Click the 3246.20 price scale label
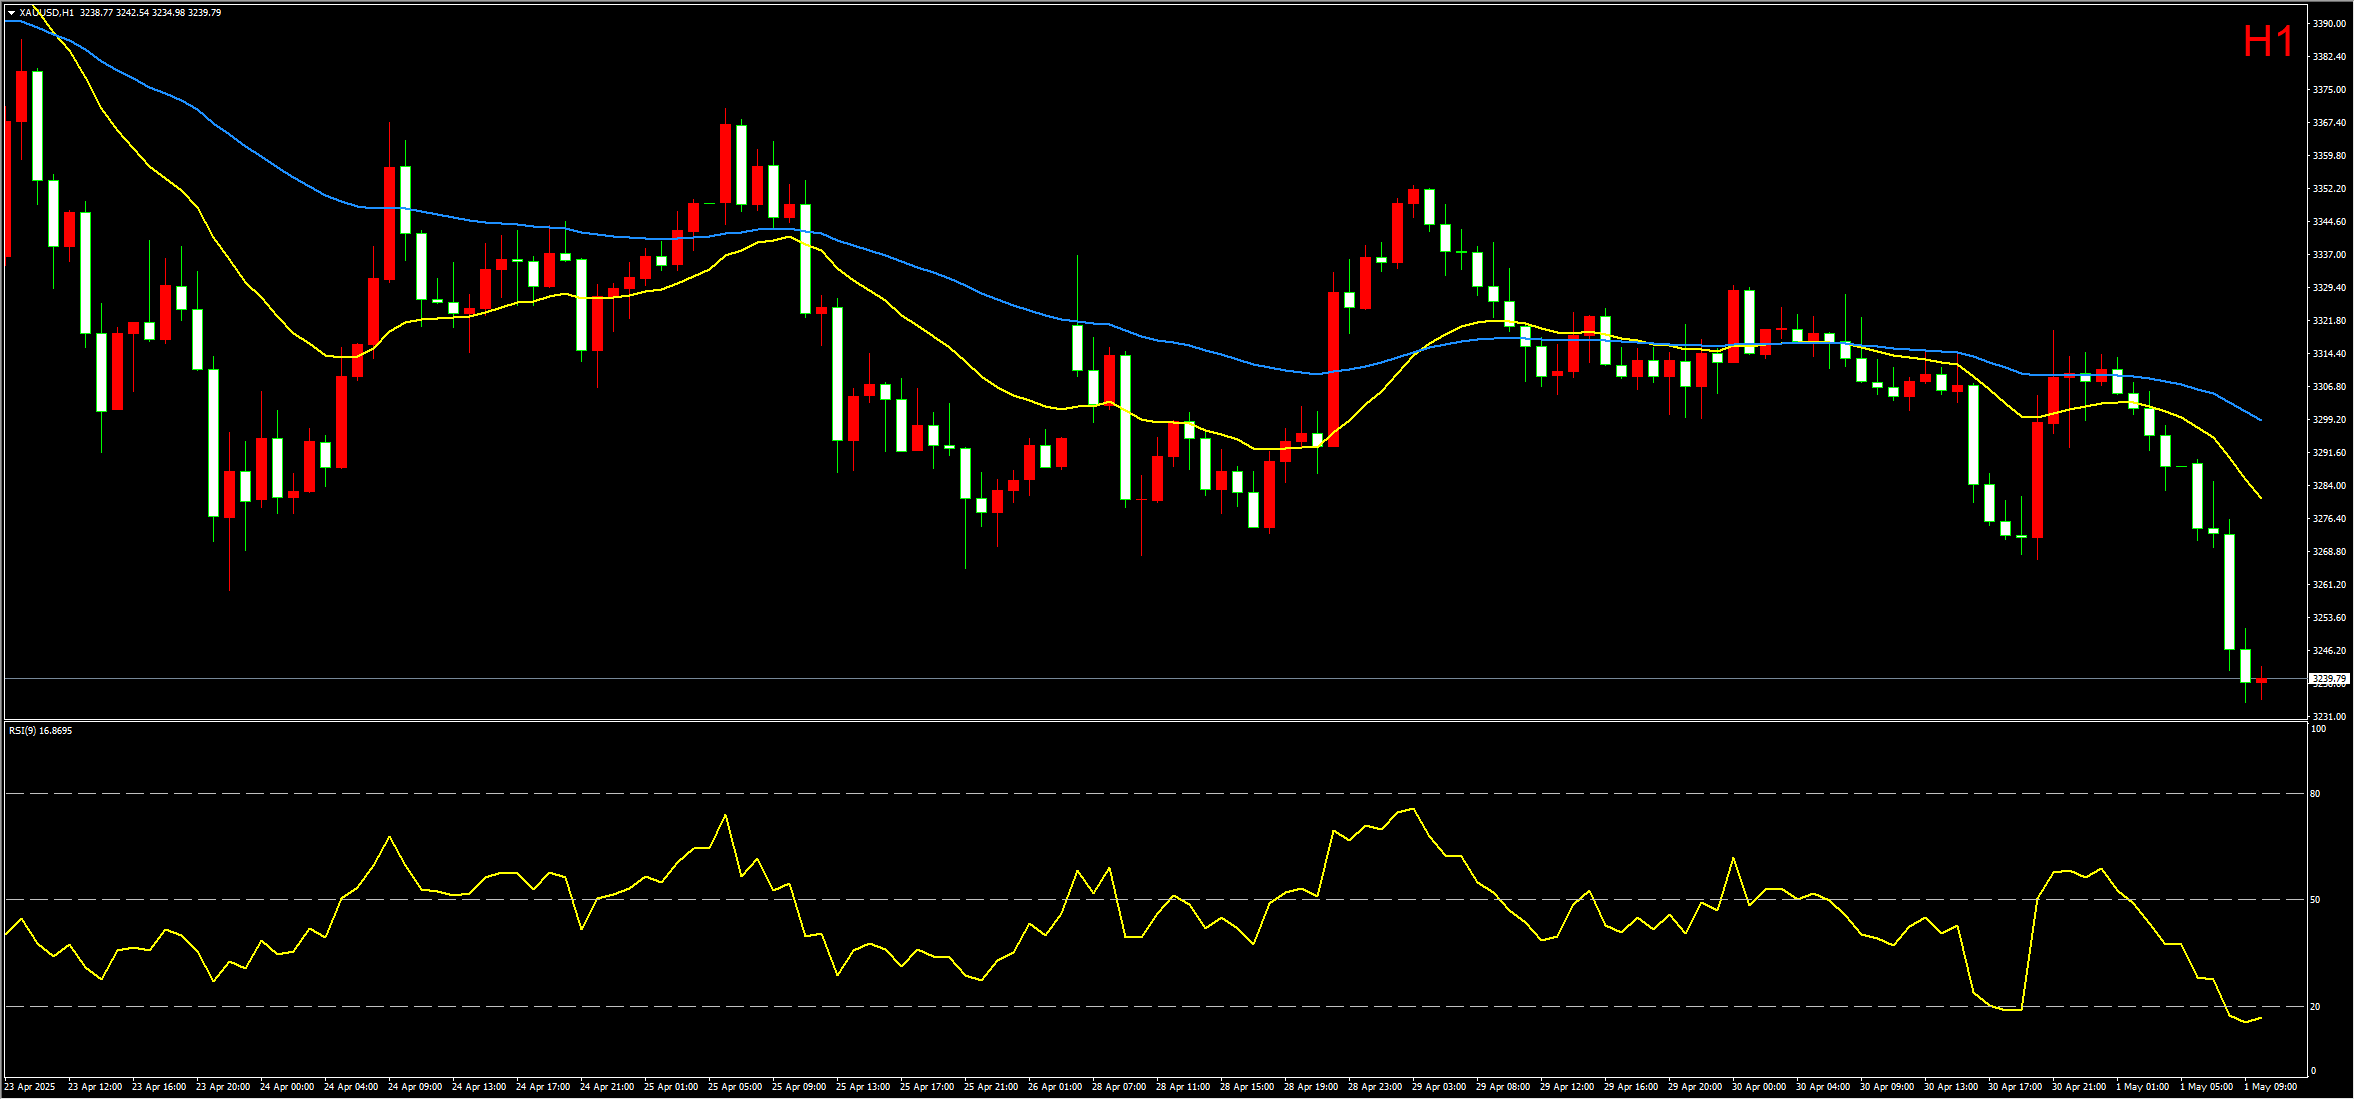 [x=2329, y=650]
